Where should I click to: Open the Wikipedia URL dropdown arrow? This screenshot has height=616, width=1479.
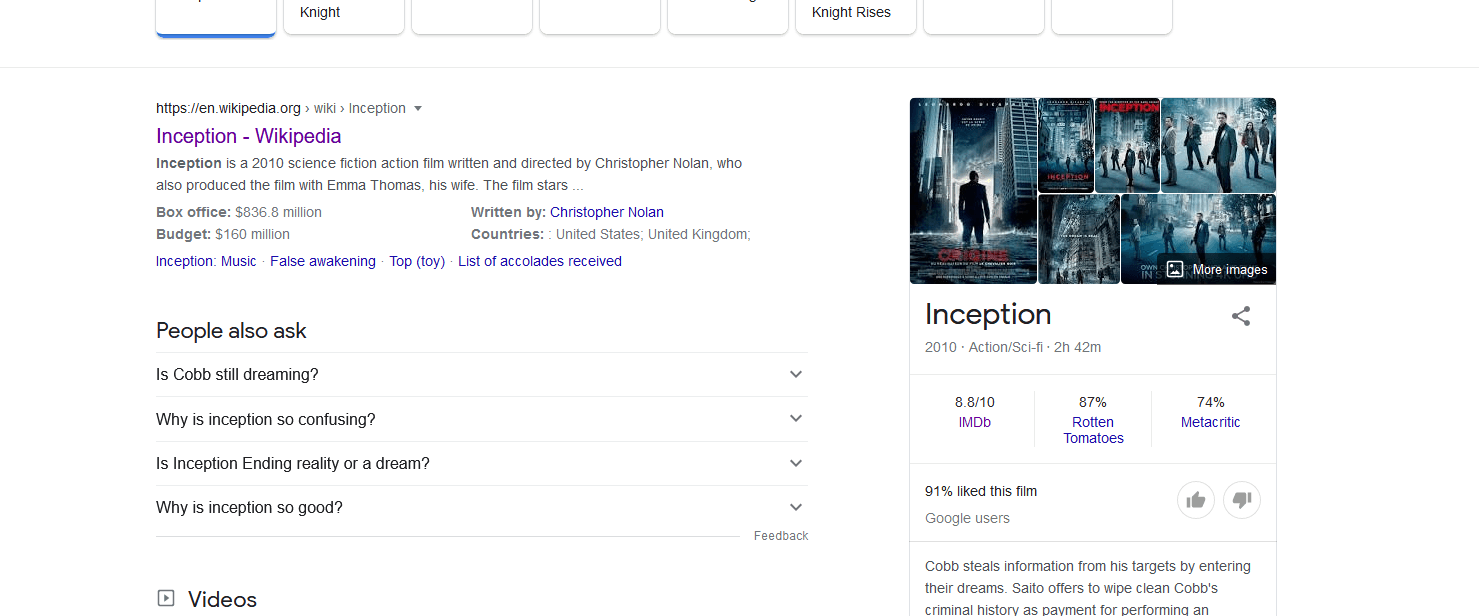pos(418,108)
